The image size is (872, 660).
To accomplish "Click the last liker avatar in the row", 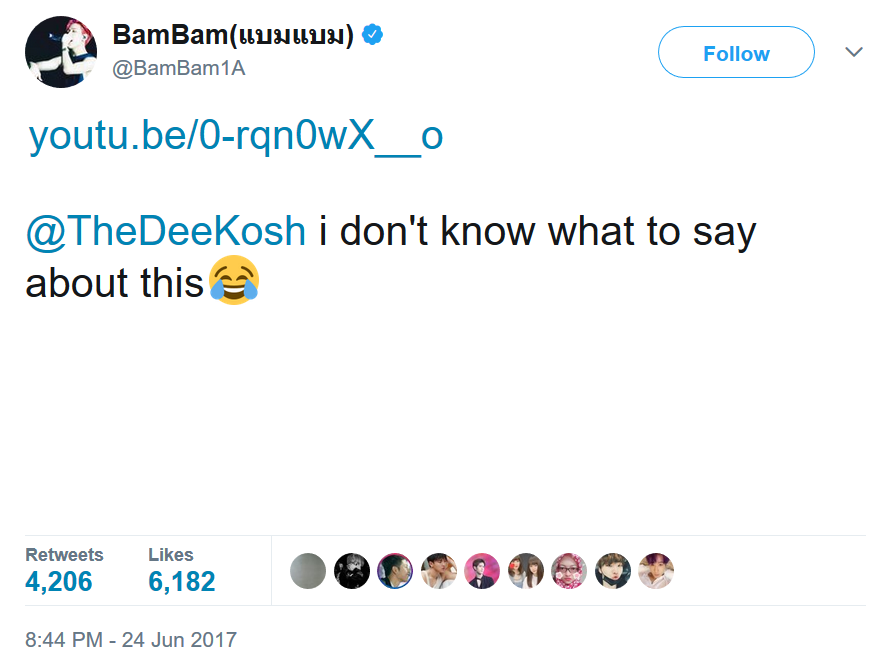I will click(x=656, y=571).
